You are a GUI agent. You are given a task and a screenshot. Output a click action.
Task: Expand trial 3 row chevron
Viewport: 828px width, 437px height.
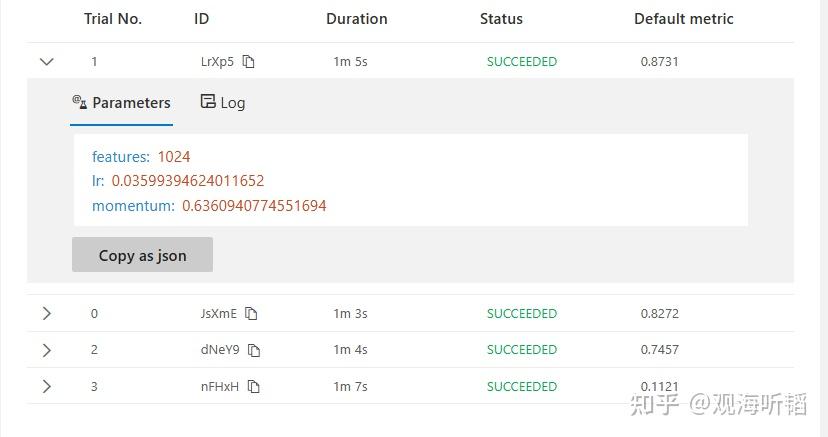point(46,387)
